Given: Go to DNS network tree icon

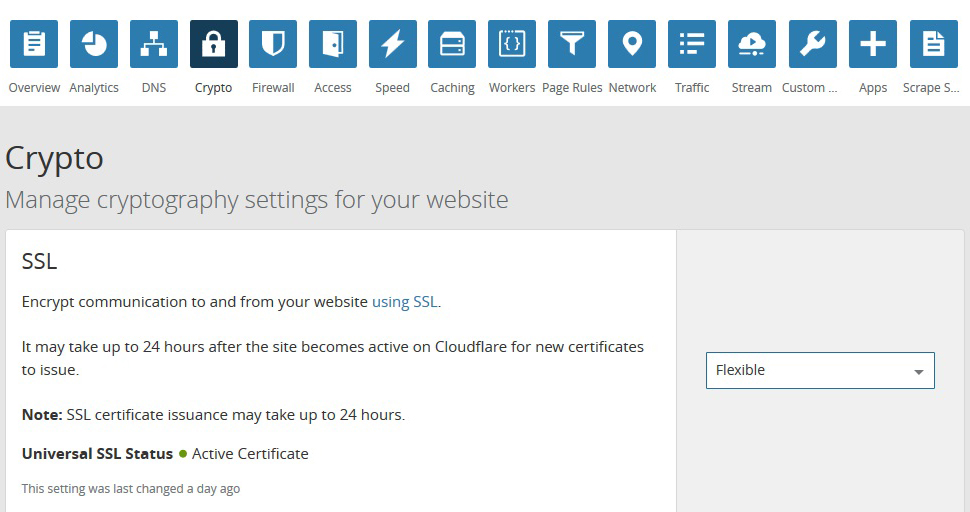Looking at the screenshot, I should coord(154,44).
